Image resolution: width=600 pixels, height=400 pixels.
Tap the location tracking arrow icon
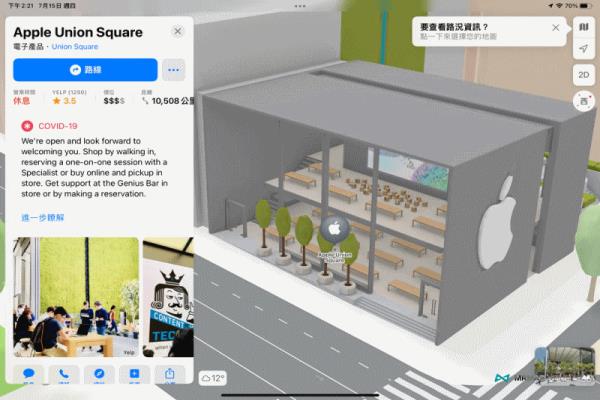[584, 49]
